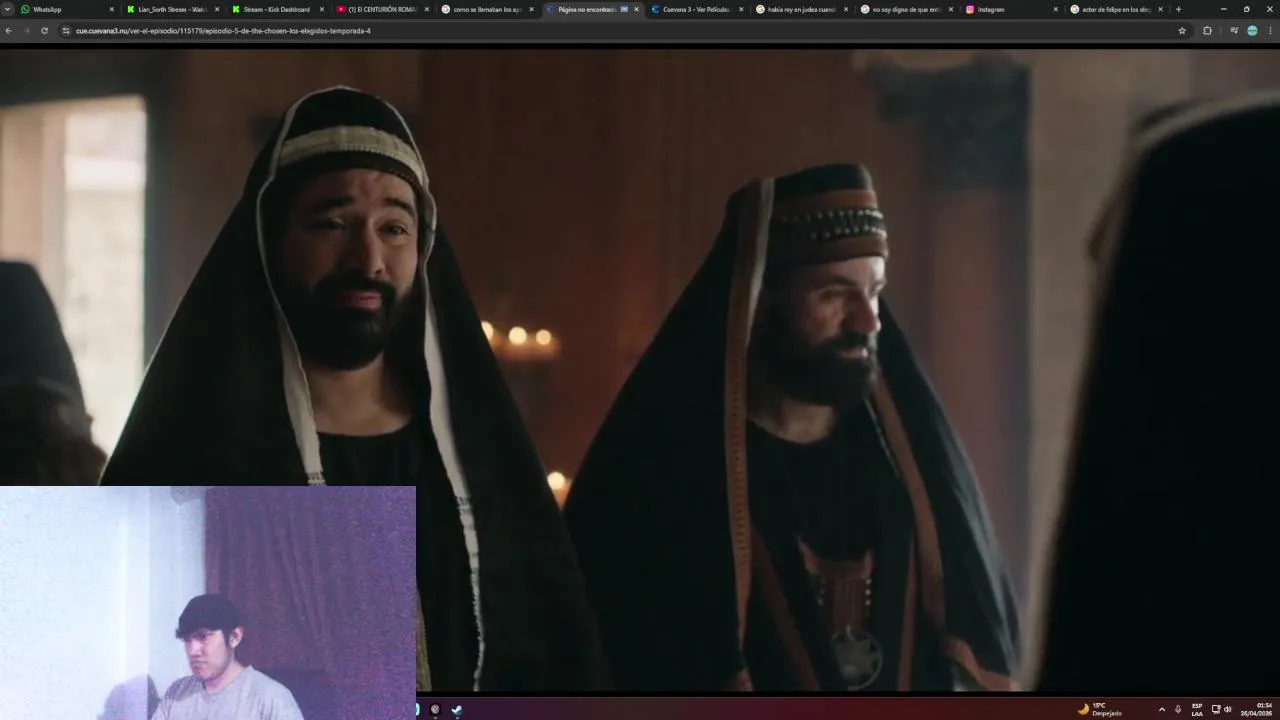Click the webcam overlay thumbnail
1280x720 pixels.
208,603
